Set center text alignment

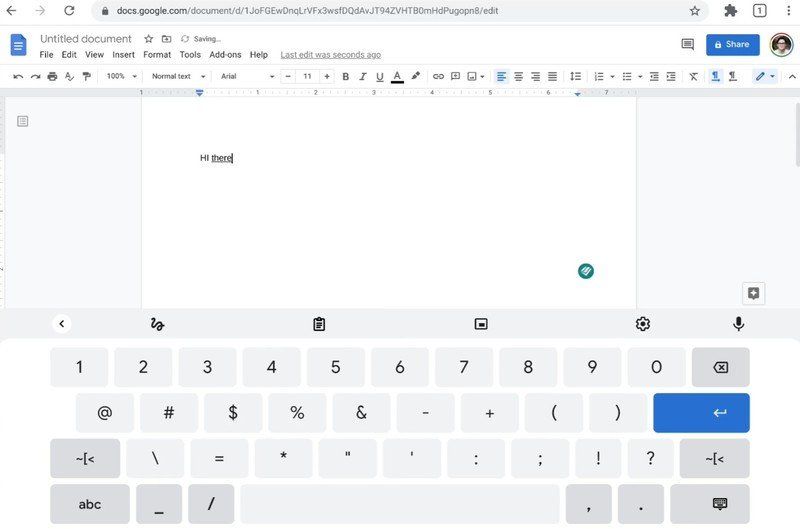[x=518, y=77]
